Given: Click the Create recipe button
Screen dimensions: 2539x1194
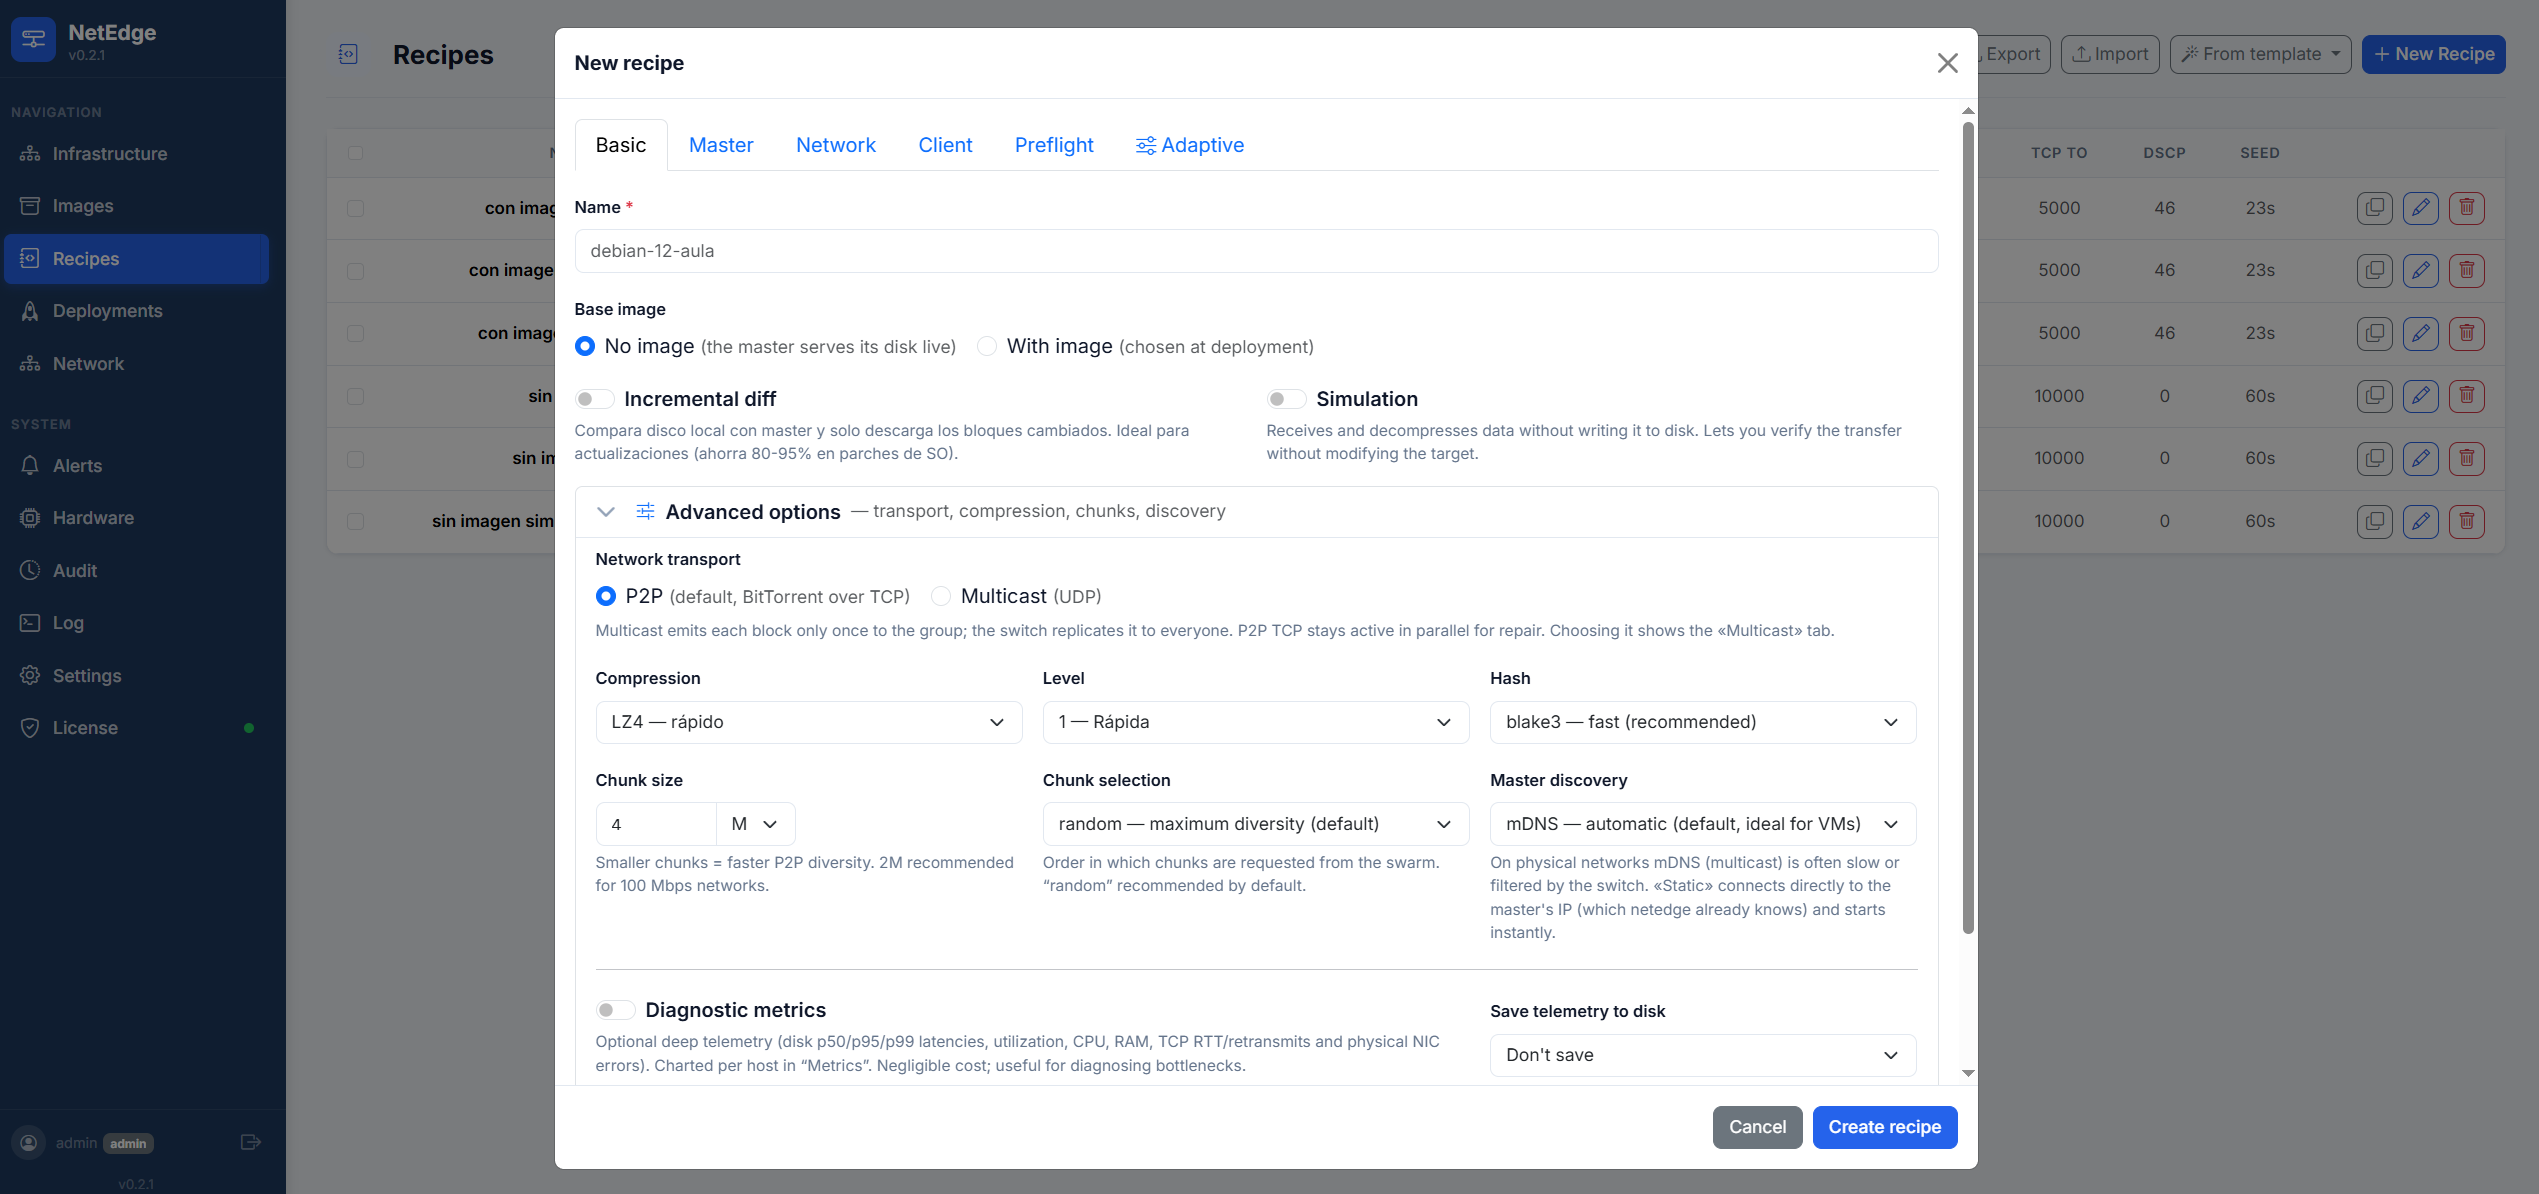Looking at the screenshot, I should [x=1885, y=1127].
